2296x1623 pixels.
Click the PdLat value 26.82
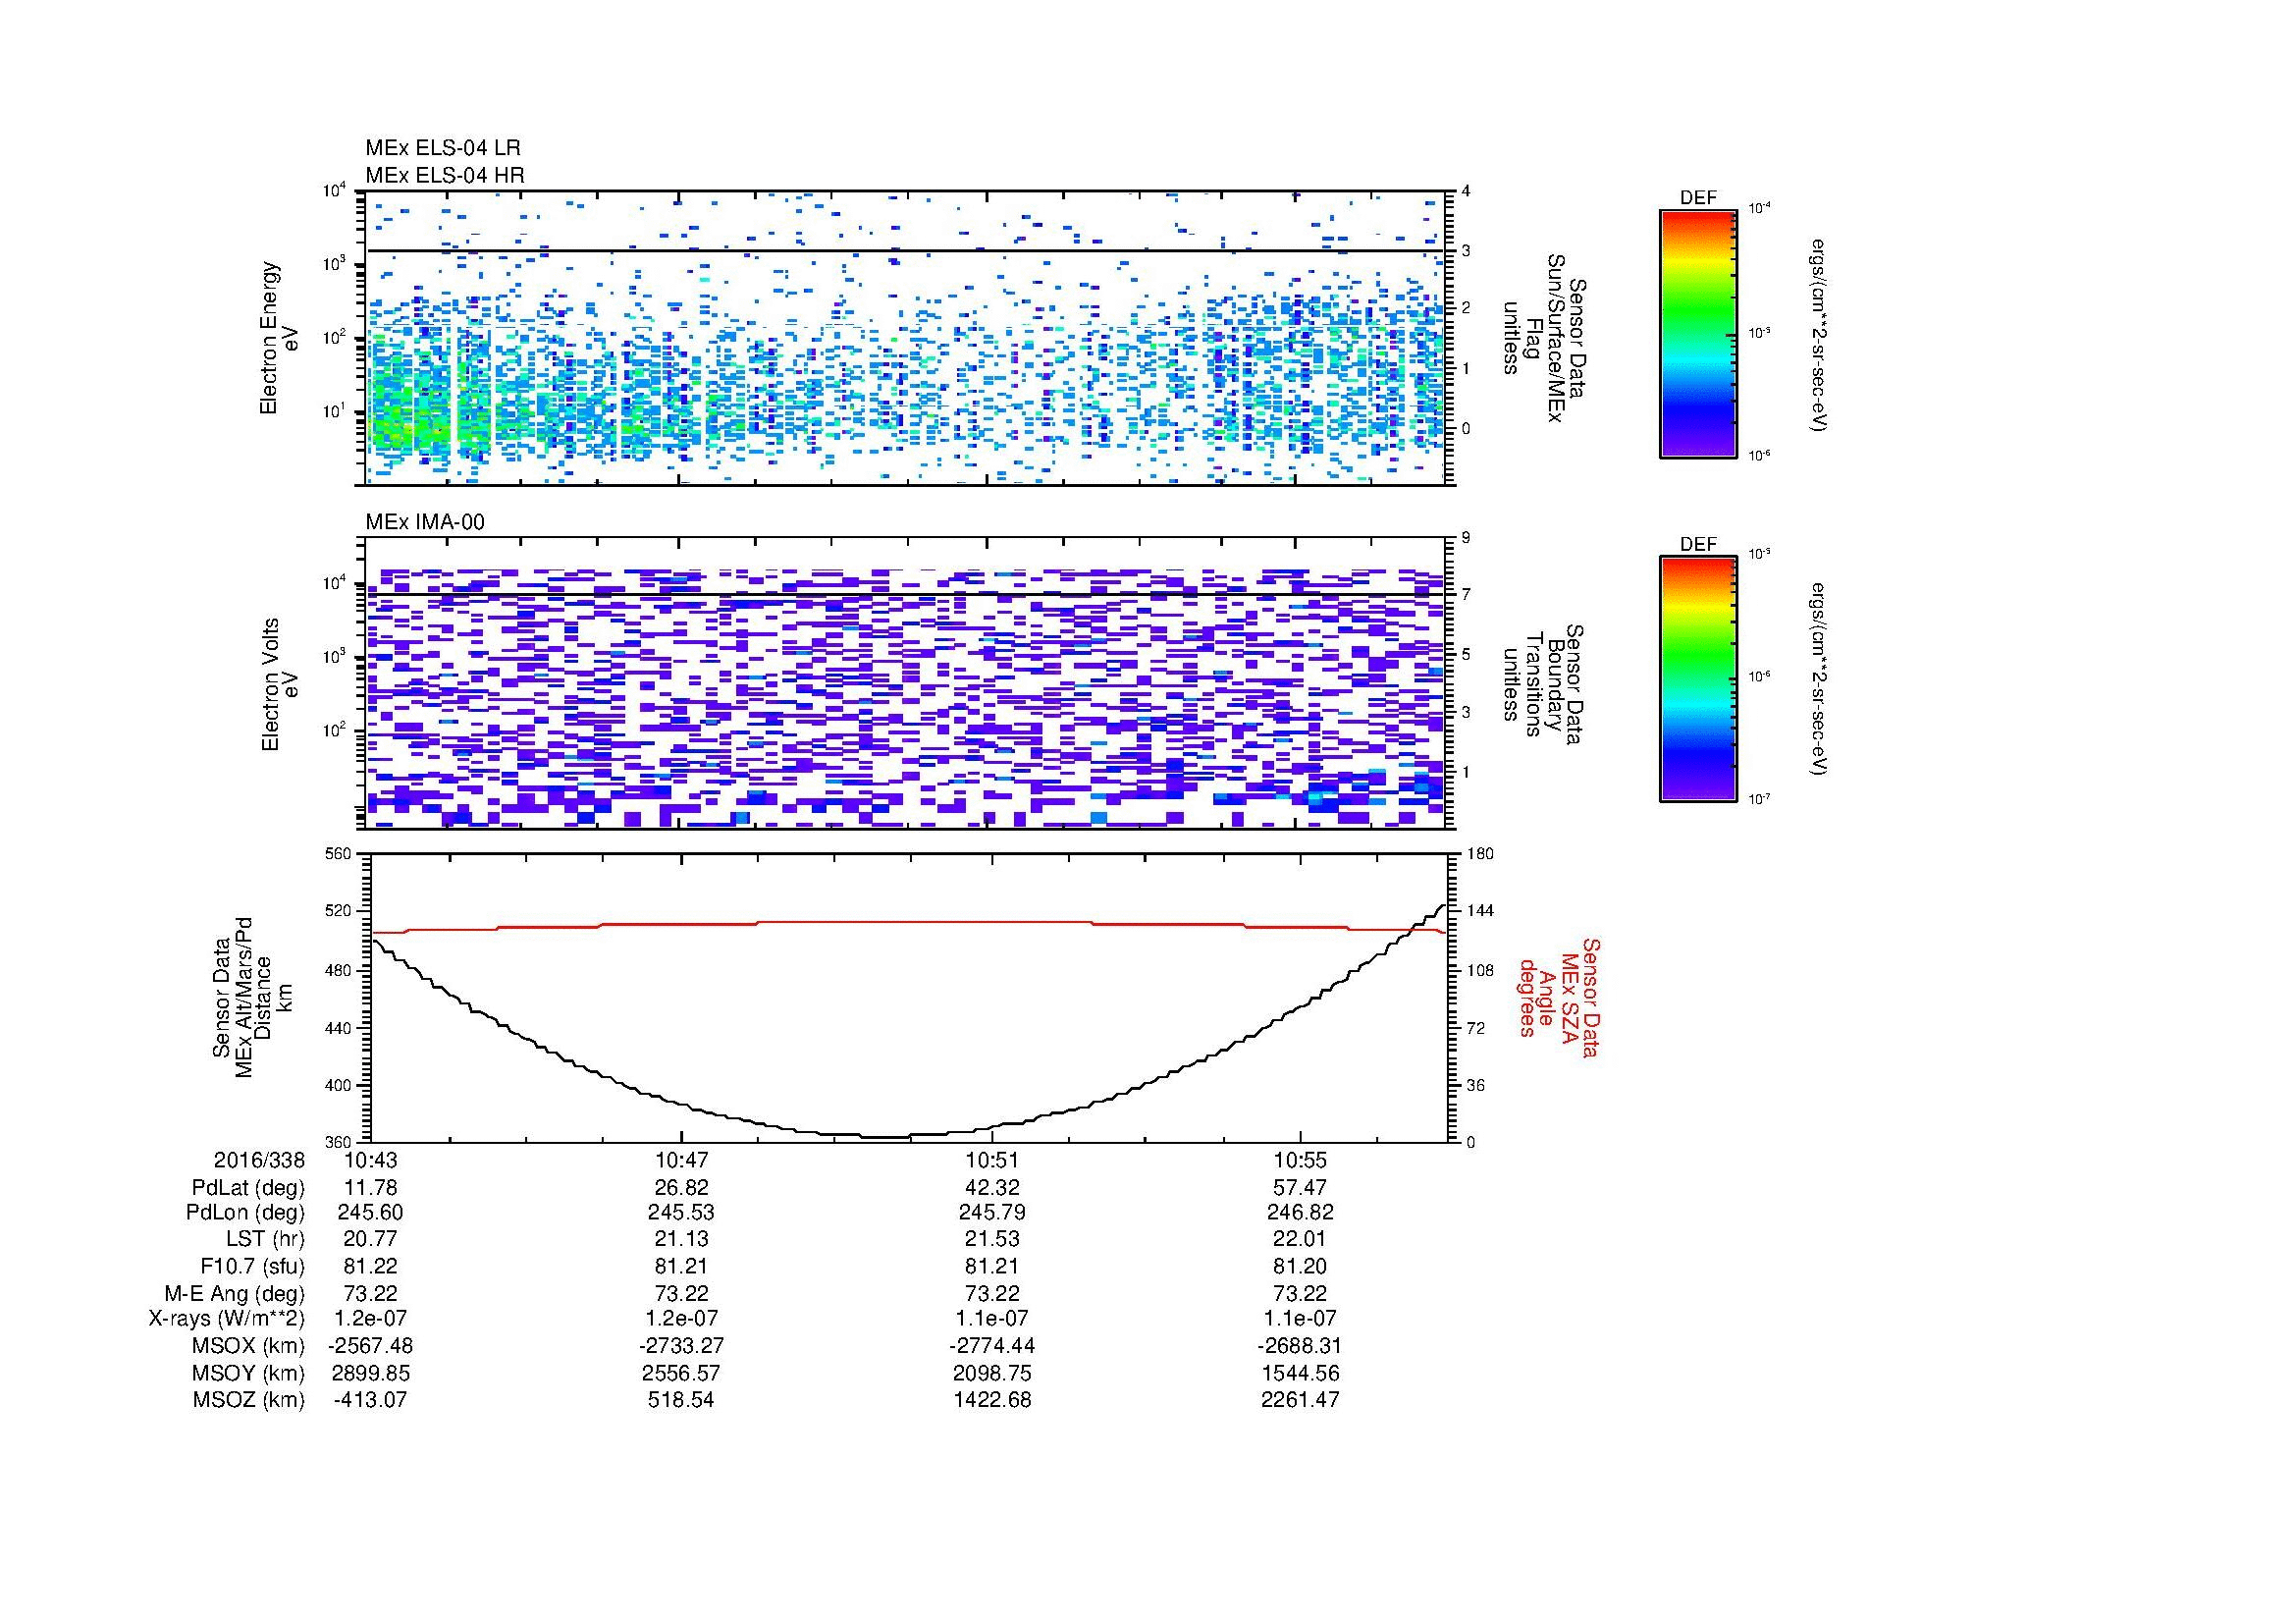(x=681, y=1188)
